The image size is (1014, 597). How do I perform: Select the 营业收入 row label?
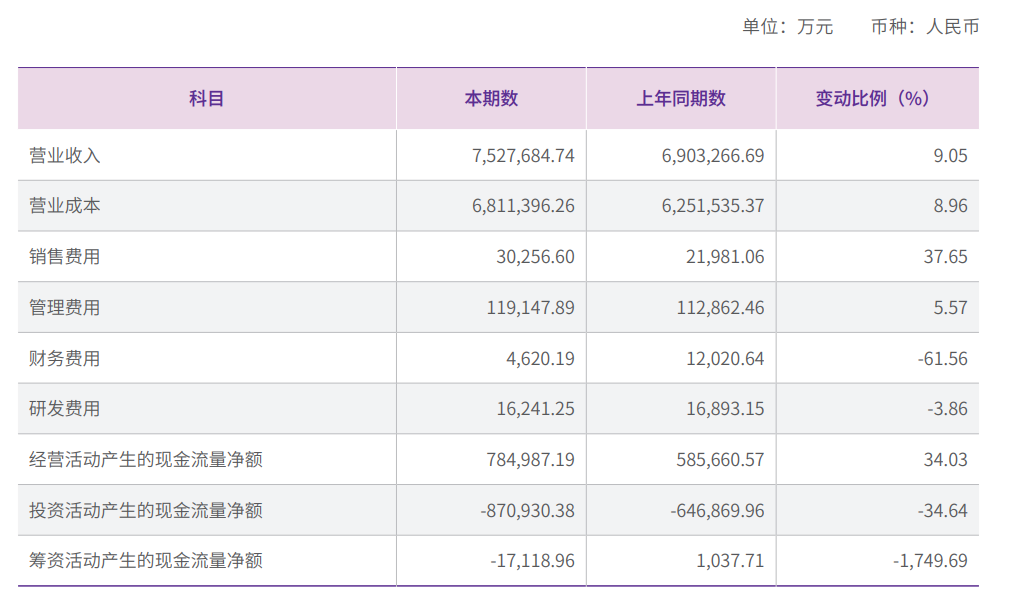coord(65,155)
